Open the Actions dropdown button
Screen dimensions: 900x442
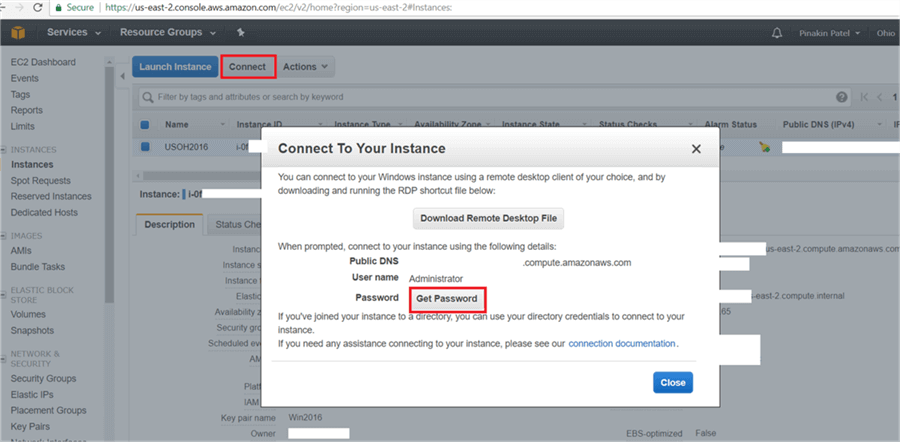(x=306, y=67)
